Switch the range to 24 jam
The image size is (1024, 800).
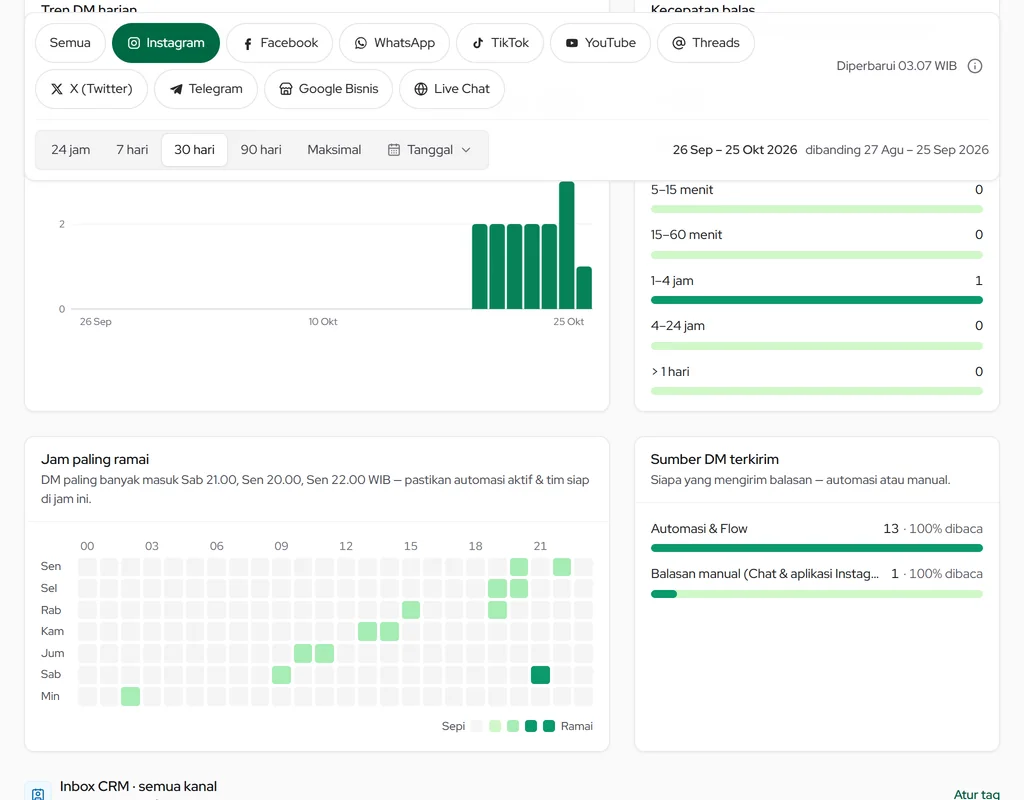(71, 150)
